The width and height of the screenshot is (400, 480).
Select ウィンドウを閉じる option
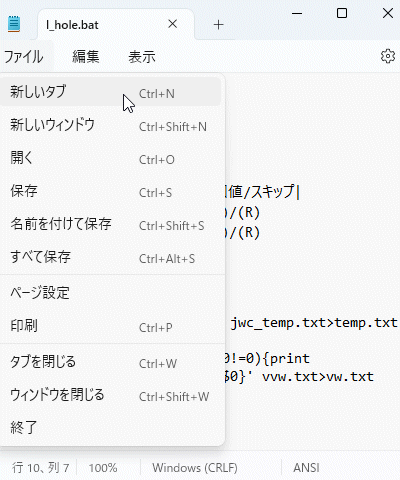pos(110,395)
